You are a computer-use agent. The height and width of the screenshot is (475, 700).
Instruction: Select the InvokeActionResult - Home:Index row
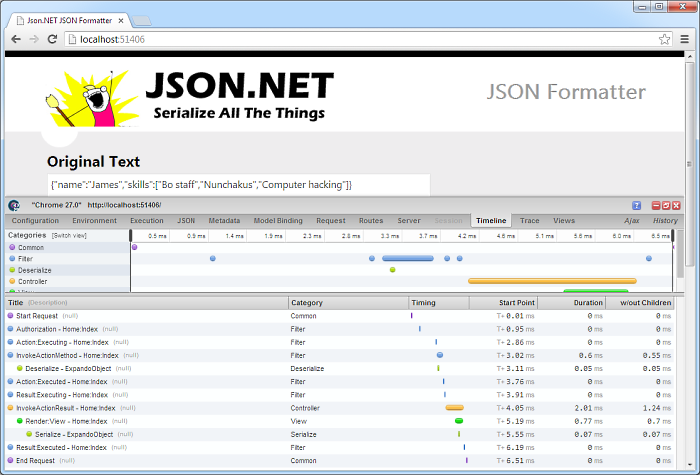[339, 408]
